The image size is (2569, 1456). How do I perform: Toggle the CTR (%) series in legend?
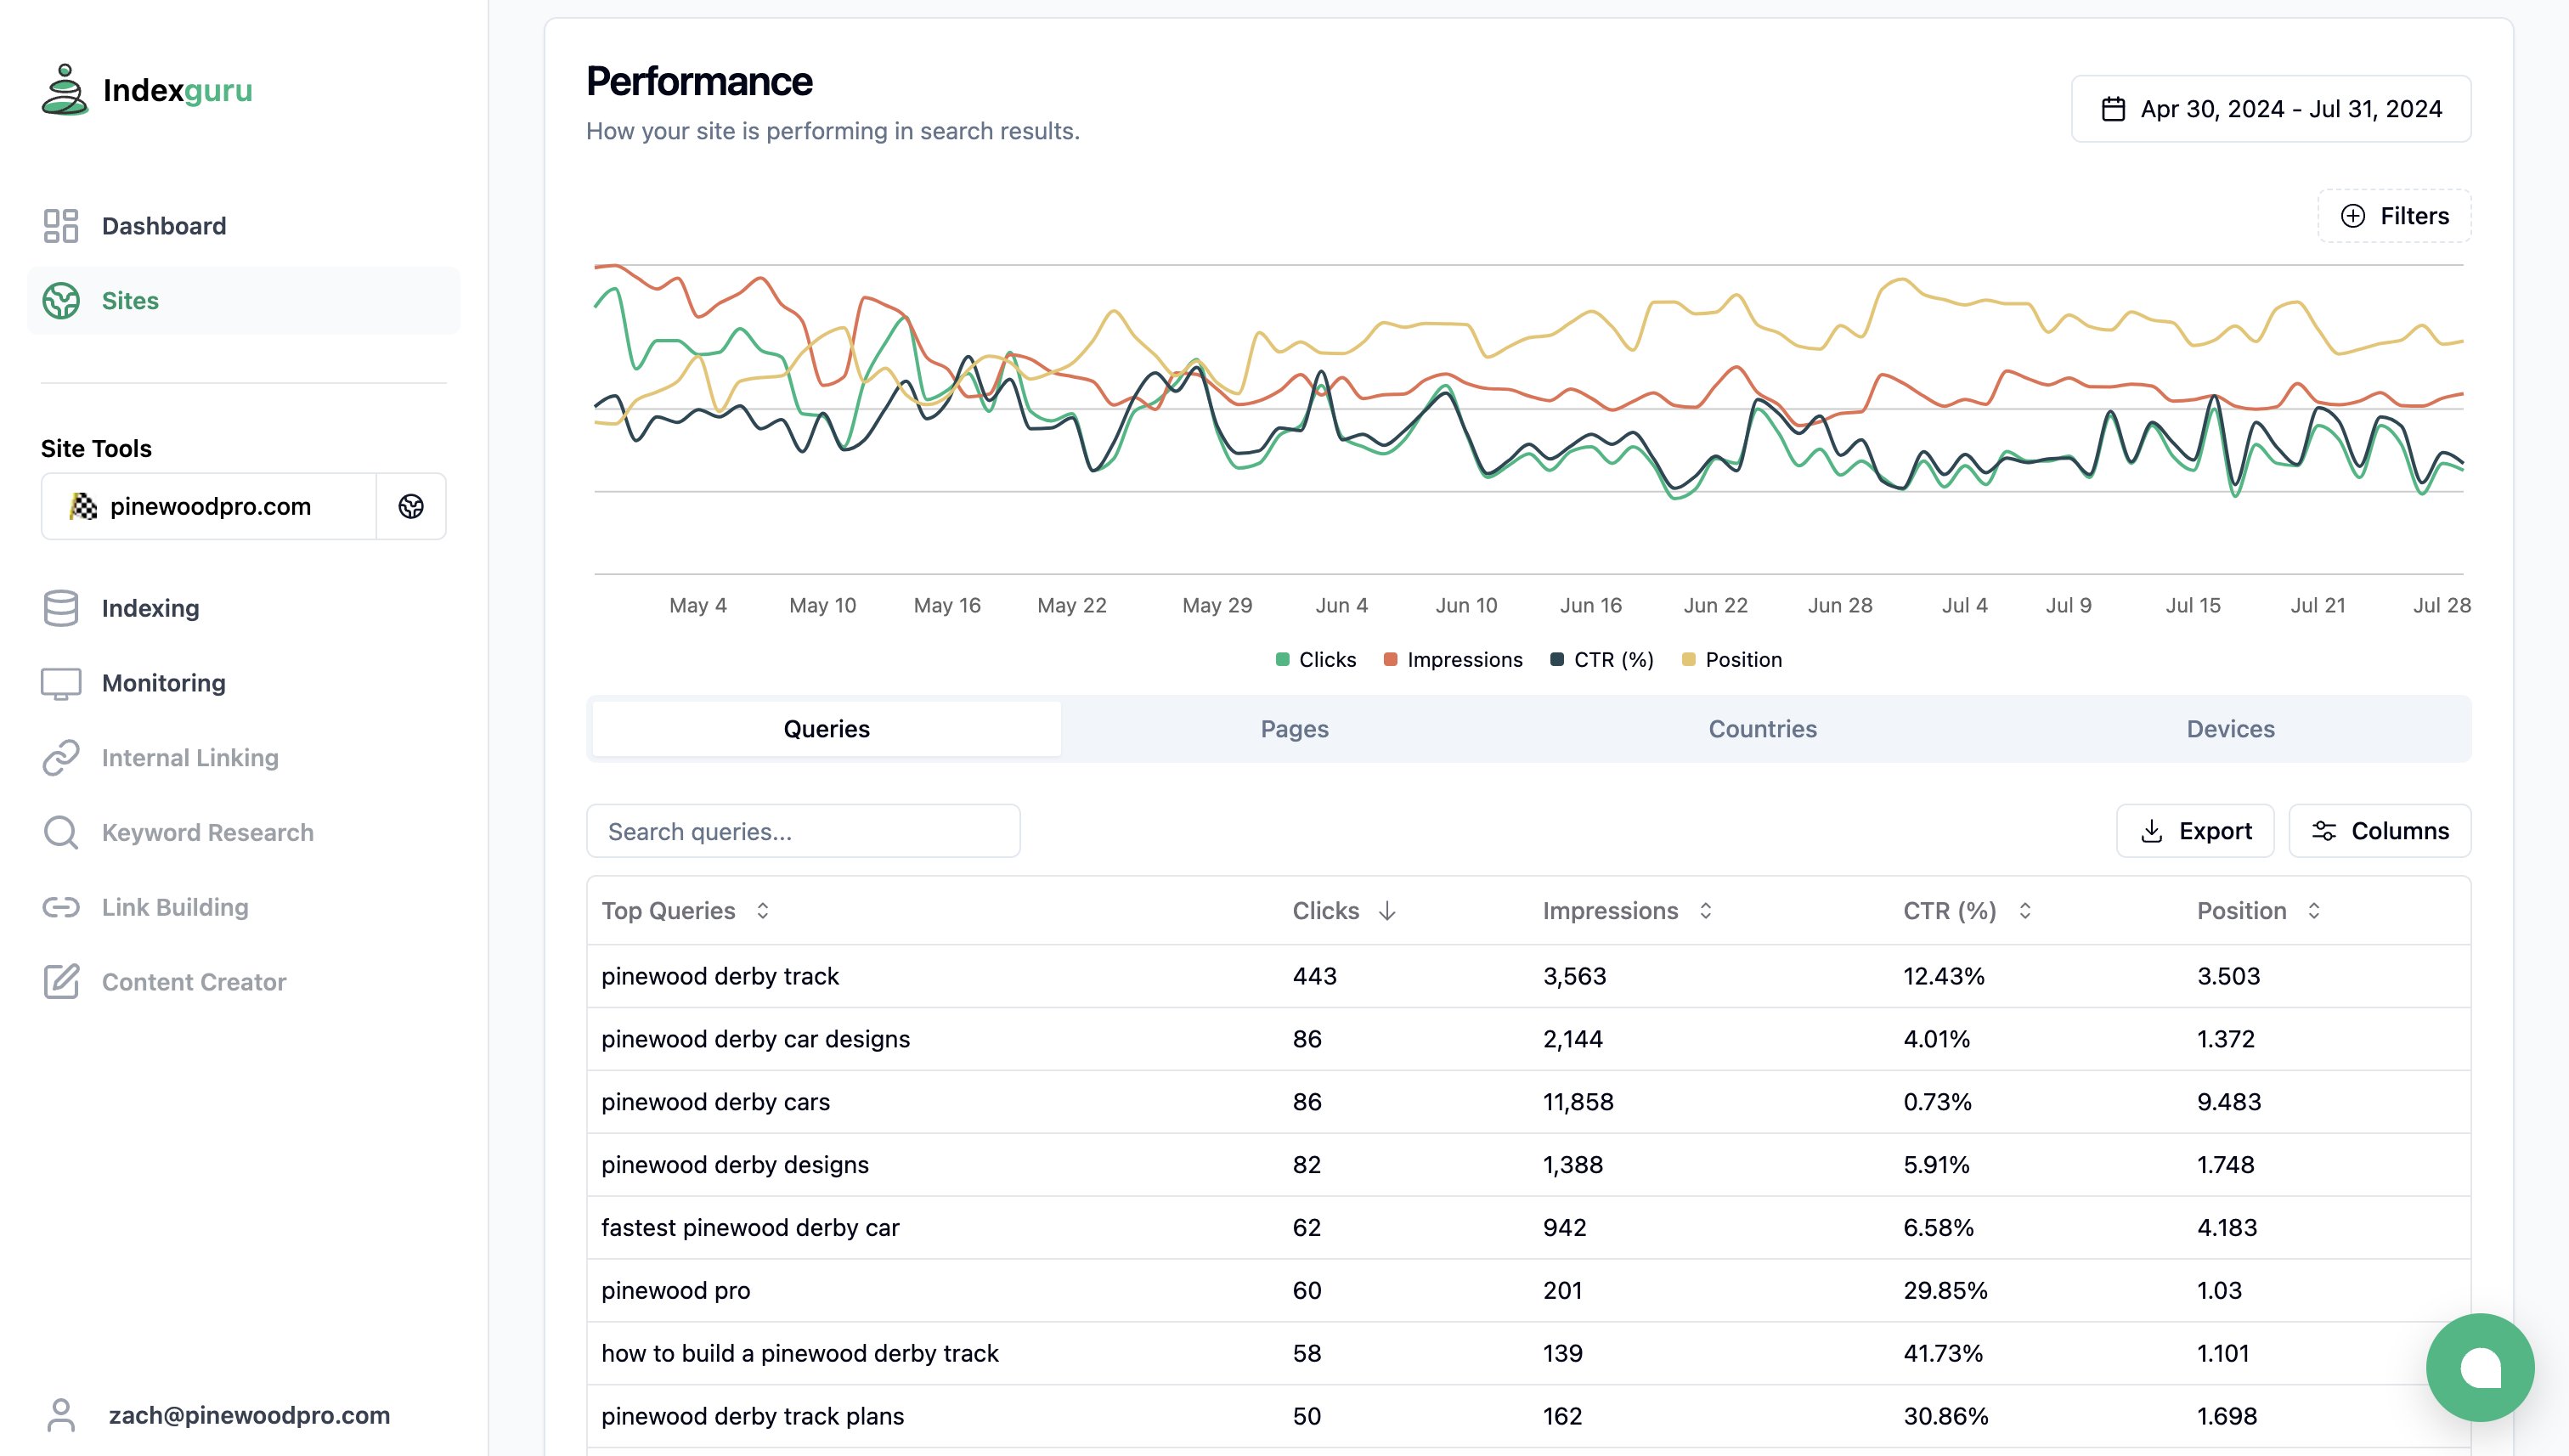tap(1602, 660)
